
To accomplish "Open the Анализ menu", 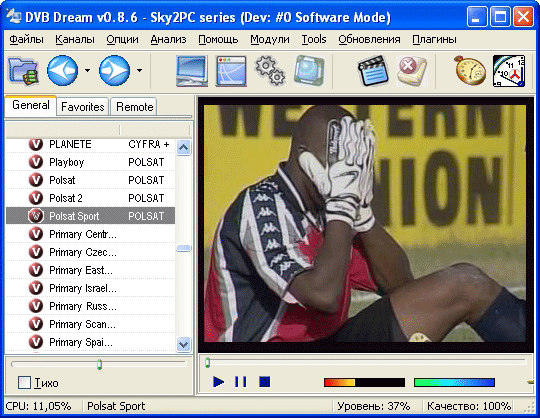I will (x=168, y=40).
